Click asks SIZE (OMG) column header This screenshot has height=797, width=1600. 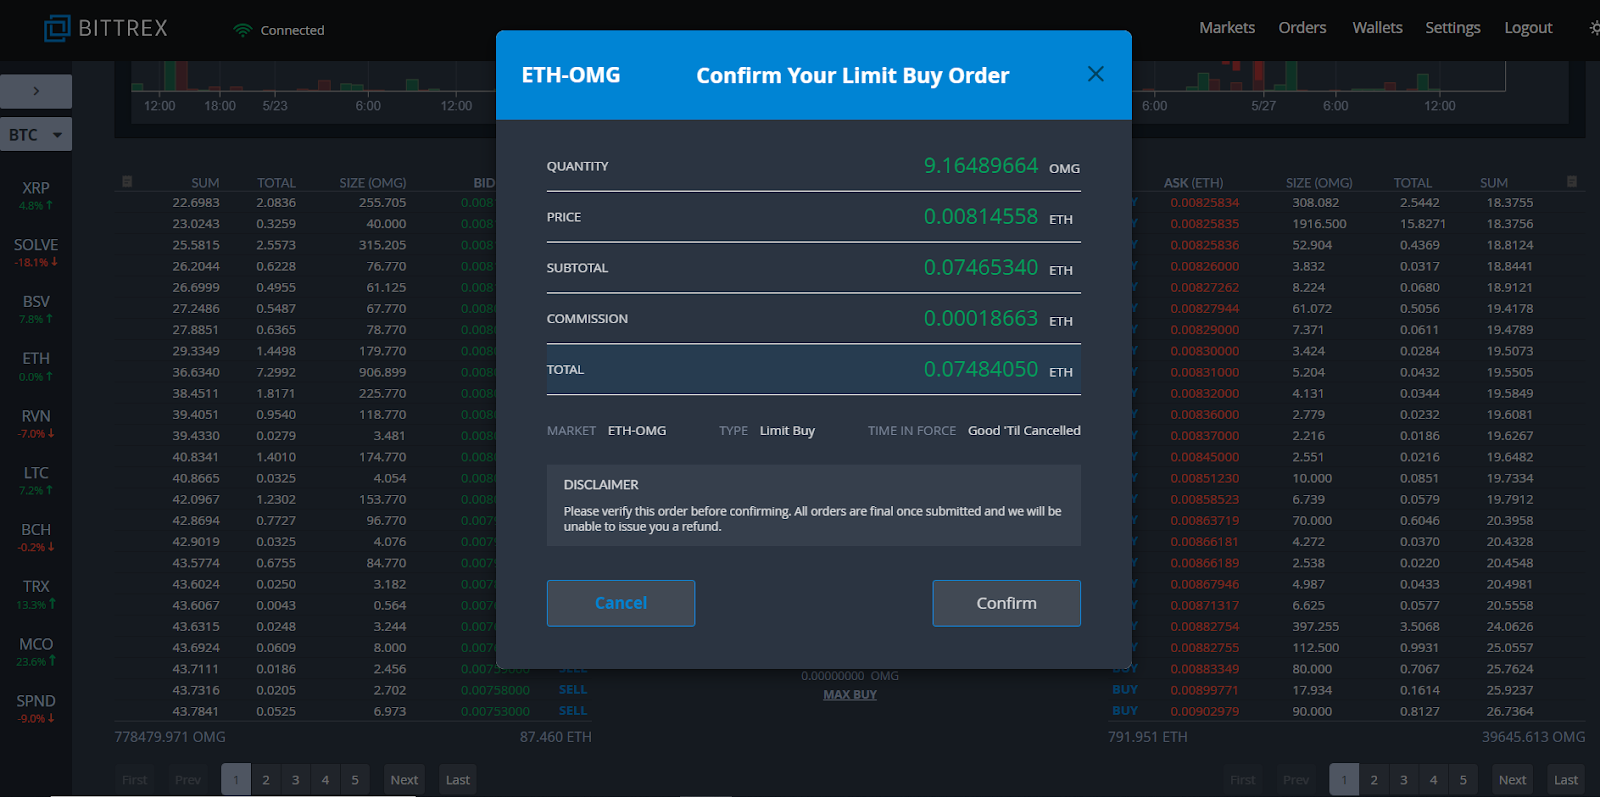click(1319, 183)
